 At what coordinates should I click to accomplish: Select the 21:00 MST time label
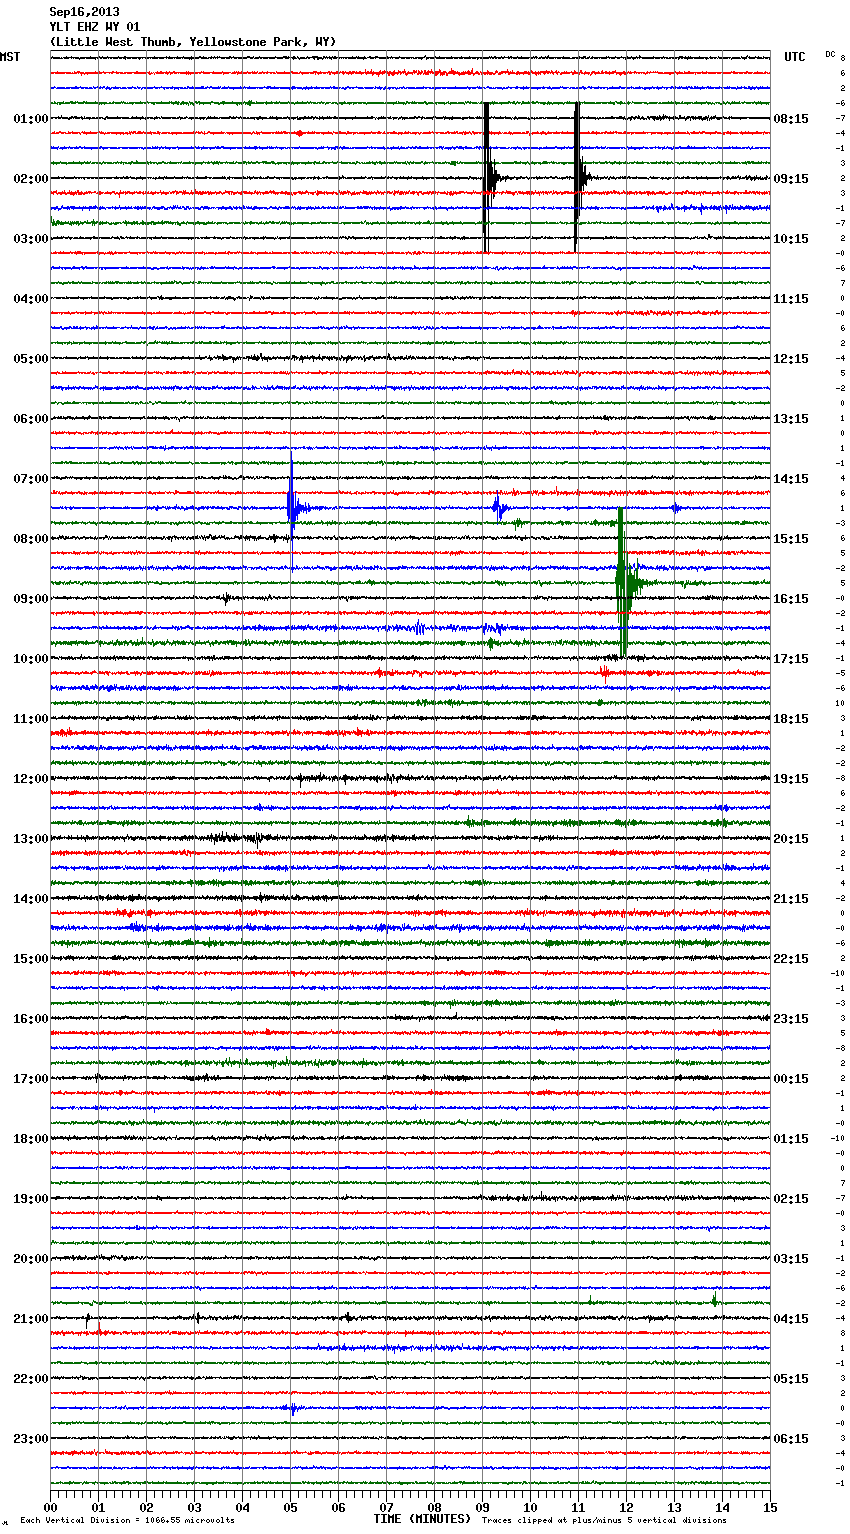click(x=31, y=1319)
